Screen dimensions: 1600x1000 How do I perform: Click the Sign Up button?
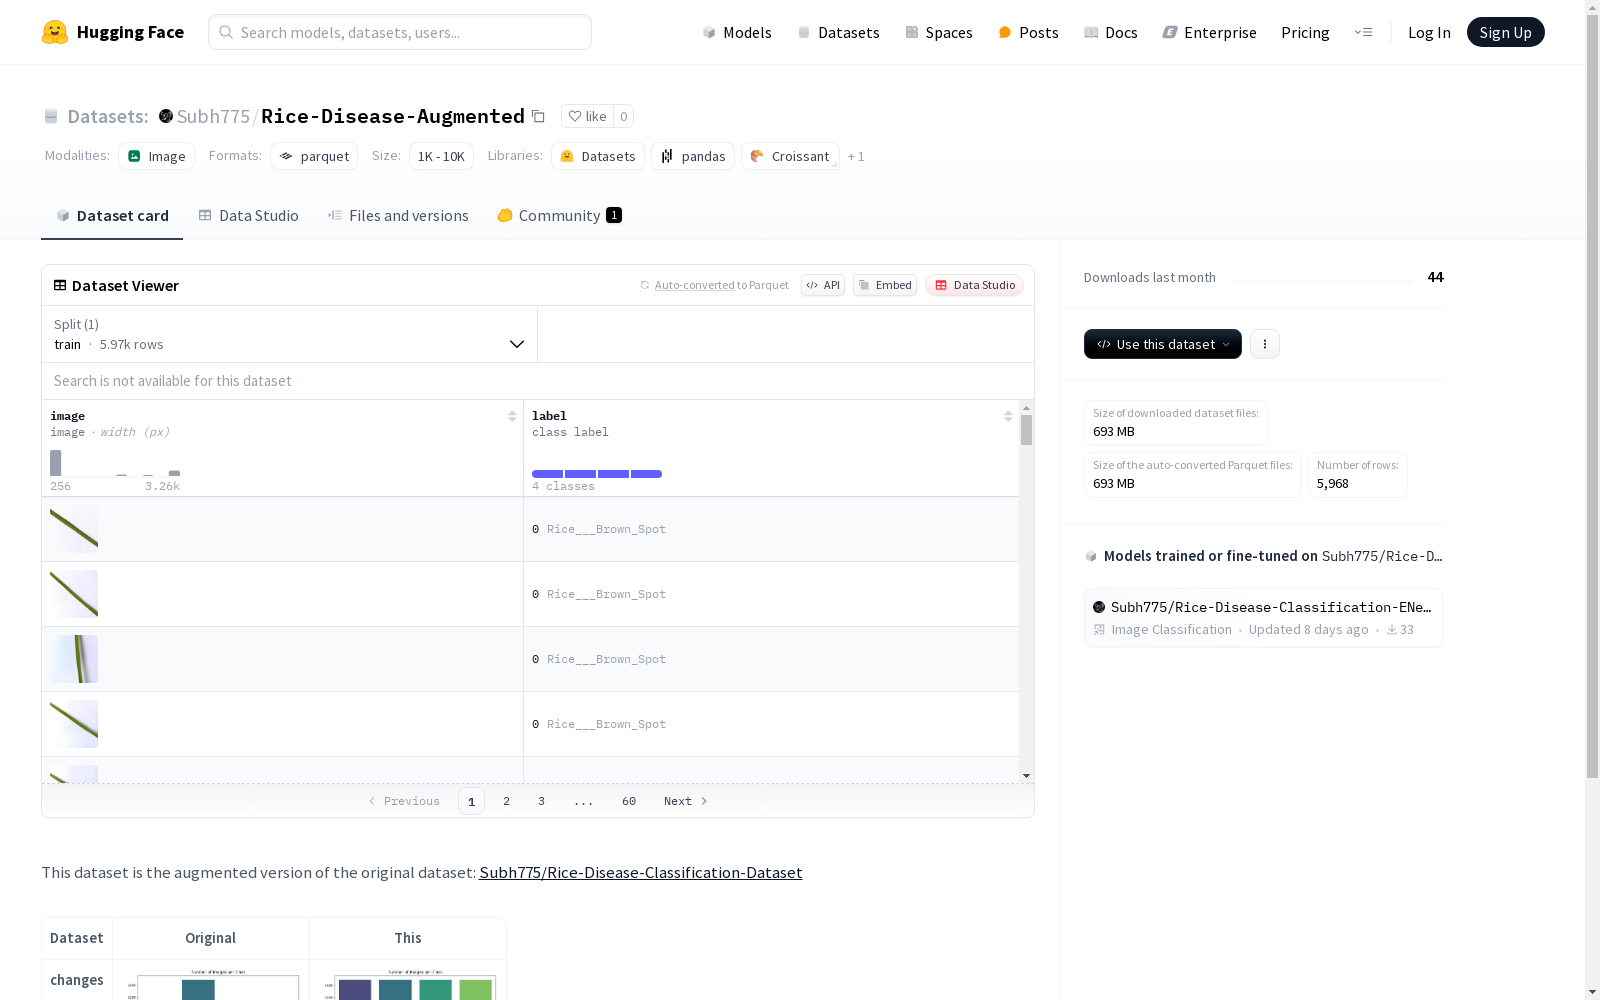[x=1505, y=32]
